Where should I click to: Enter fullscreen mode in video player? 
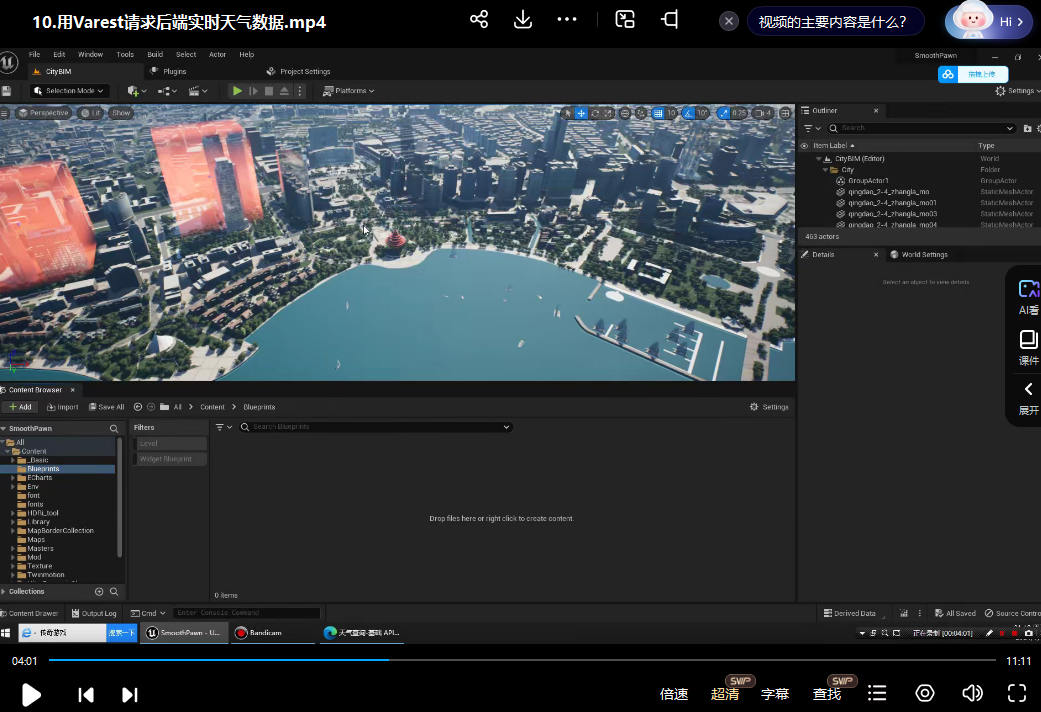pos(1017,693)
